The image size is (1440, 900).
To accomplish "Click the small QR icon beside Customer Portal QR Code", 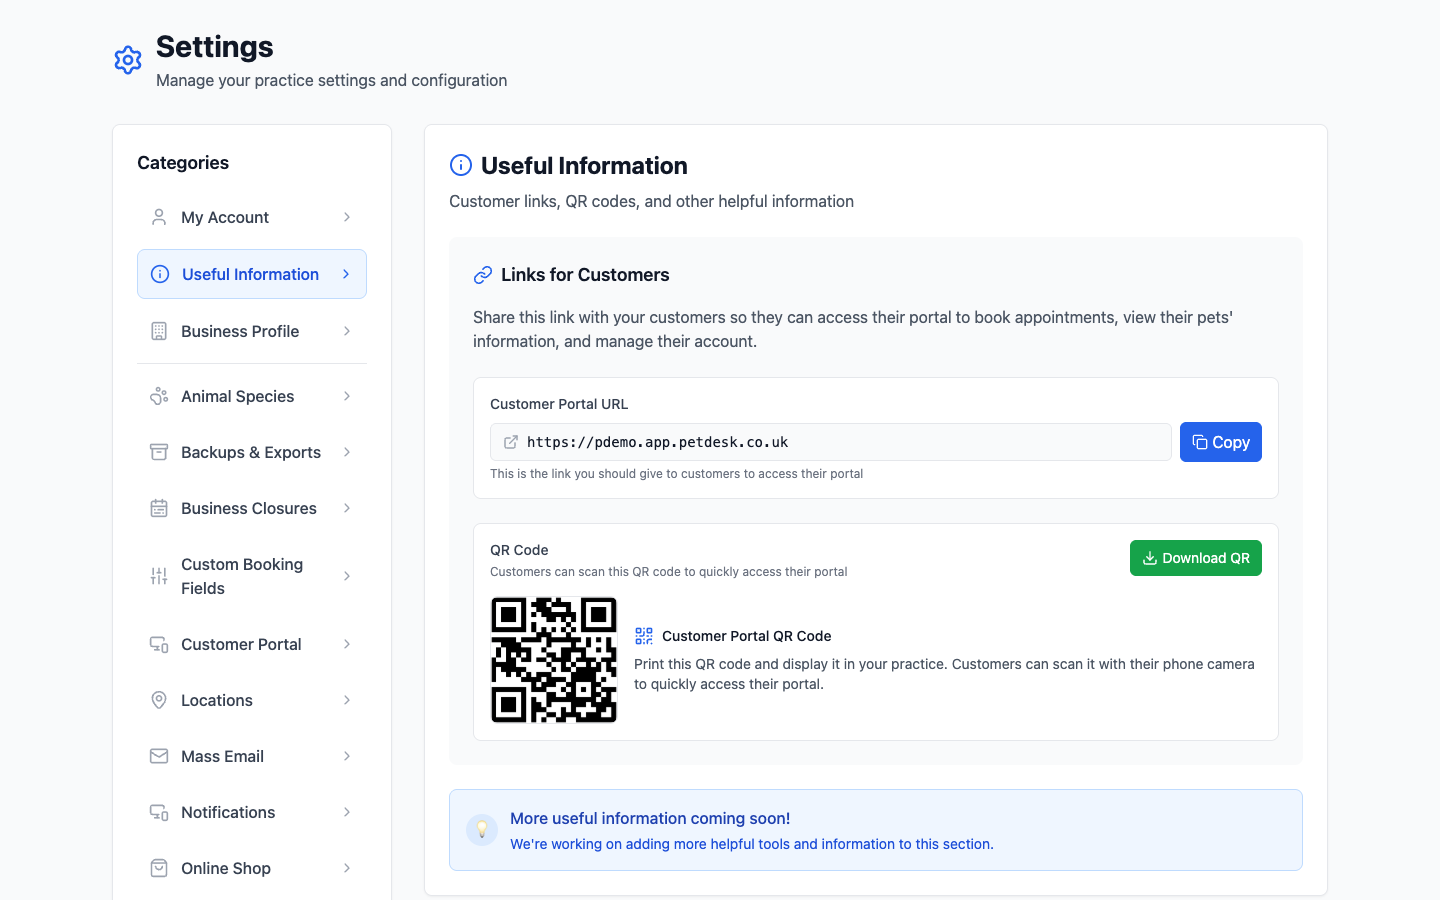I will [644, 636].
